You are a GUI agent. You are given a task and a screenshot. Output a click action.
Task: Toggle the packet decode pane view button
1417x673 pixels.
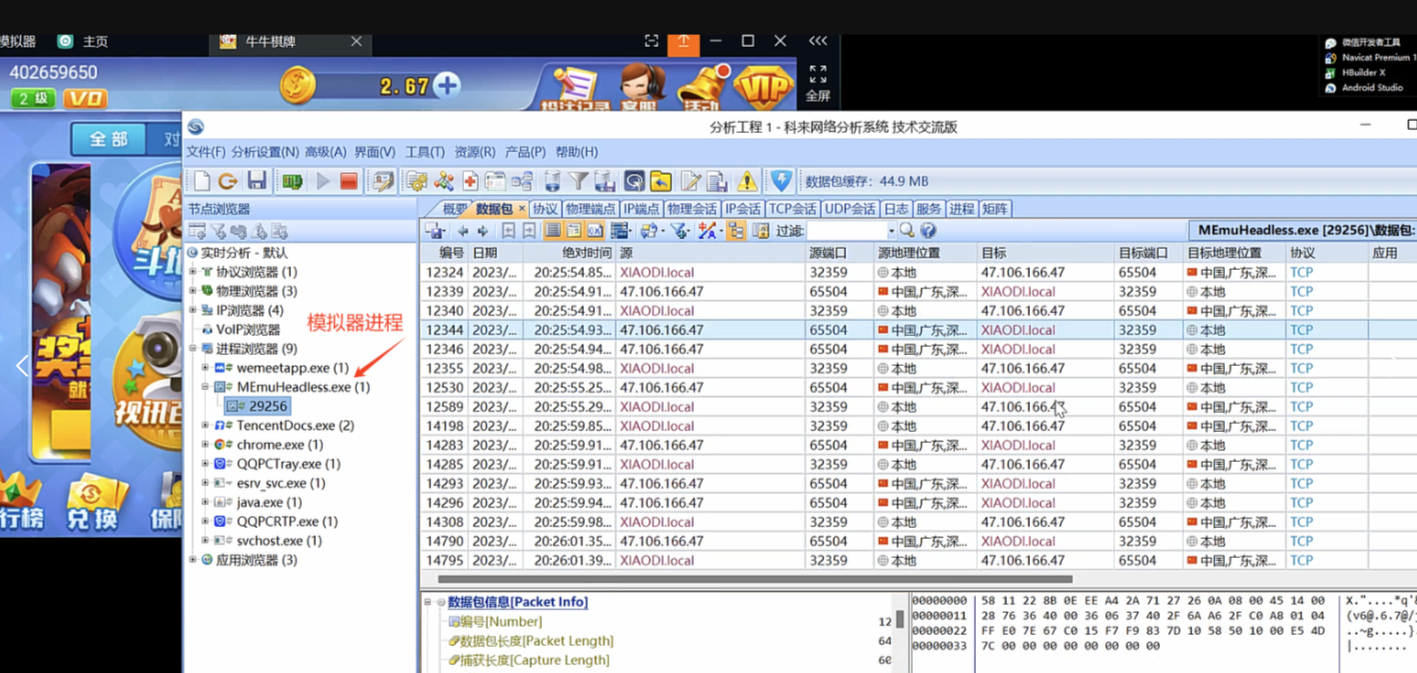pos(574,231)
